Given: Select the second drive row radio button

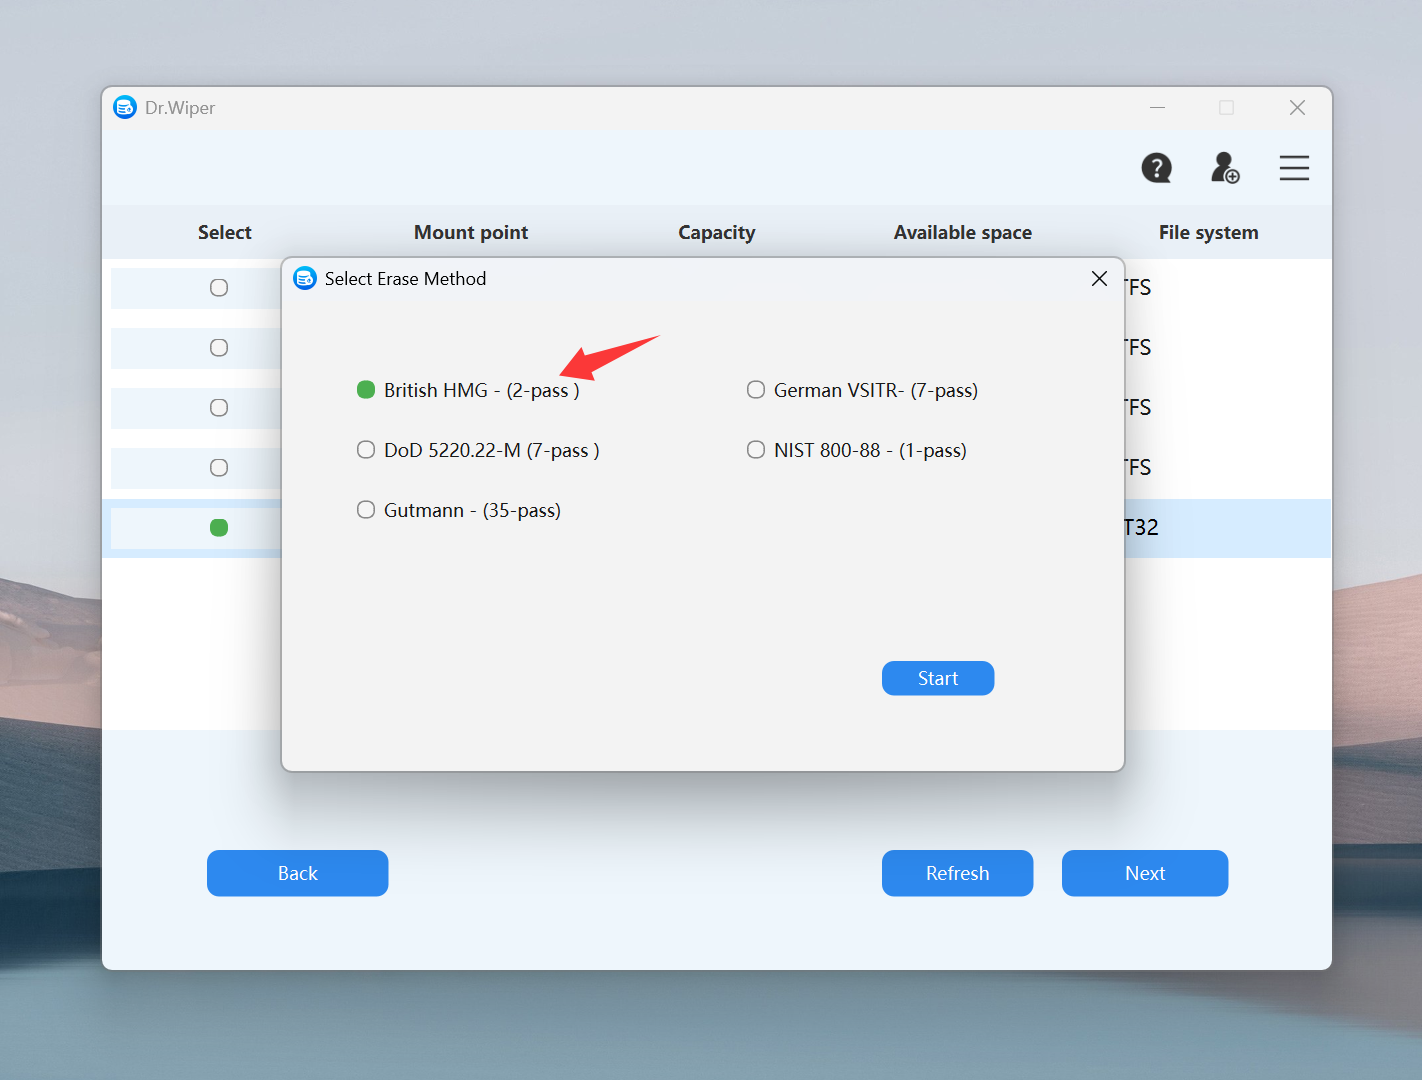Looking at the screenshot, I should [219, 348].
